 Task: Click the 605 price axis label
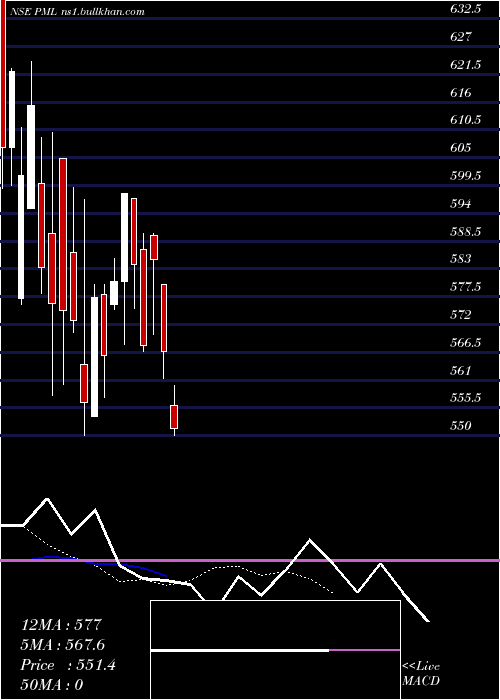(x=461, y=147)
